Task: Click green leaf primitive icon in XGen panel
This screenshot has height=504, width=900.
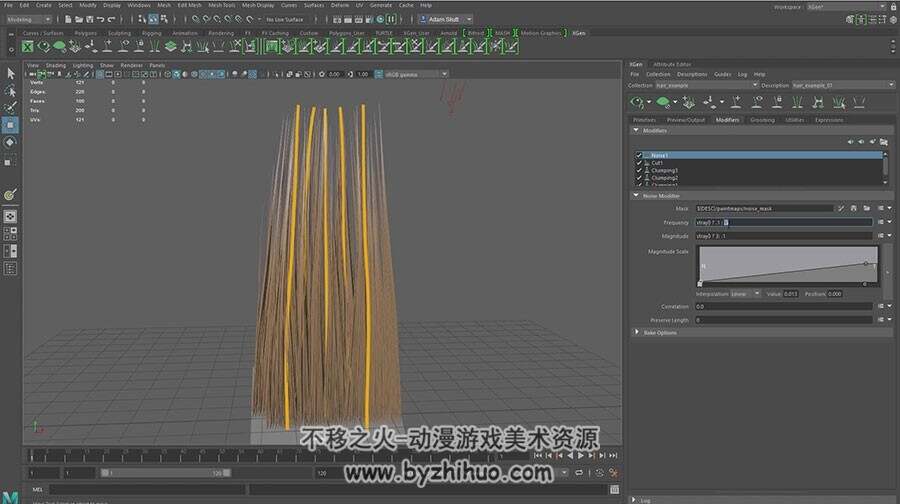Action: [x=663, y=102]
